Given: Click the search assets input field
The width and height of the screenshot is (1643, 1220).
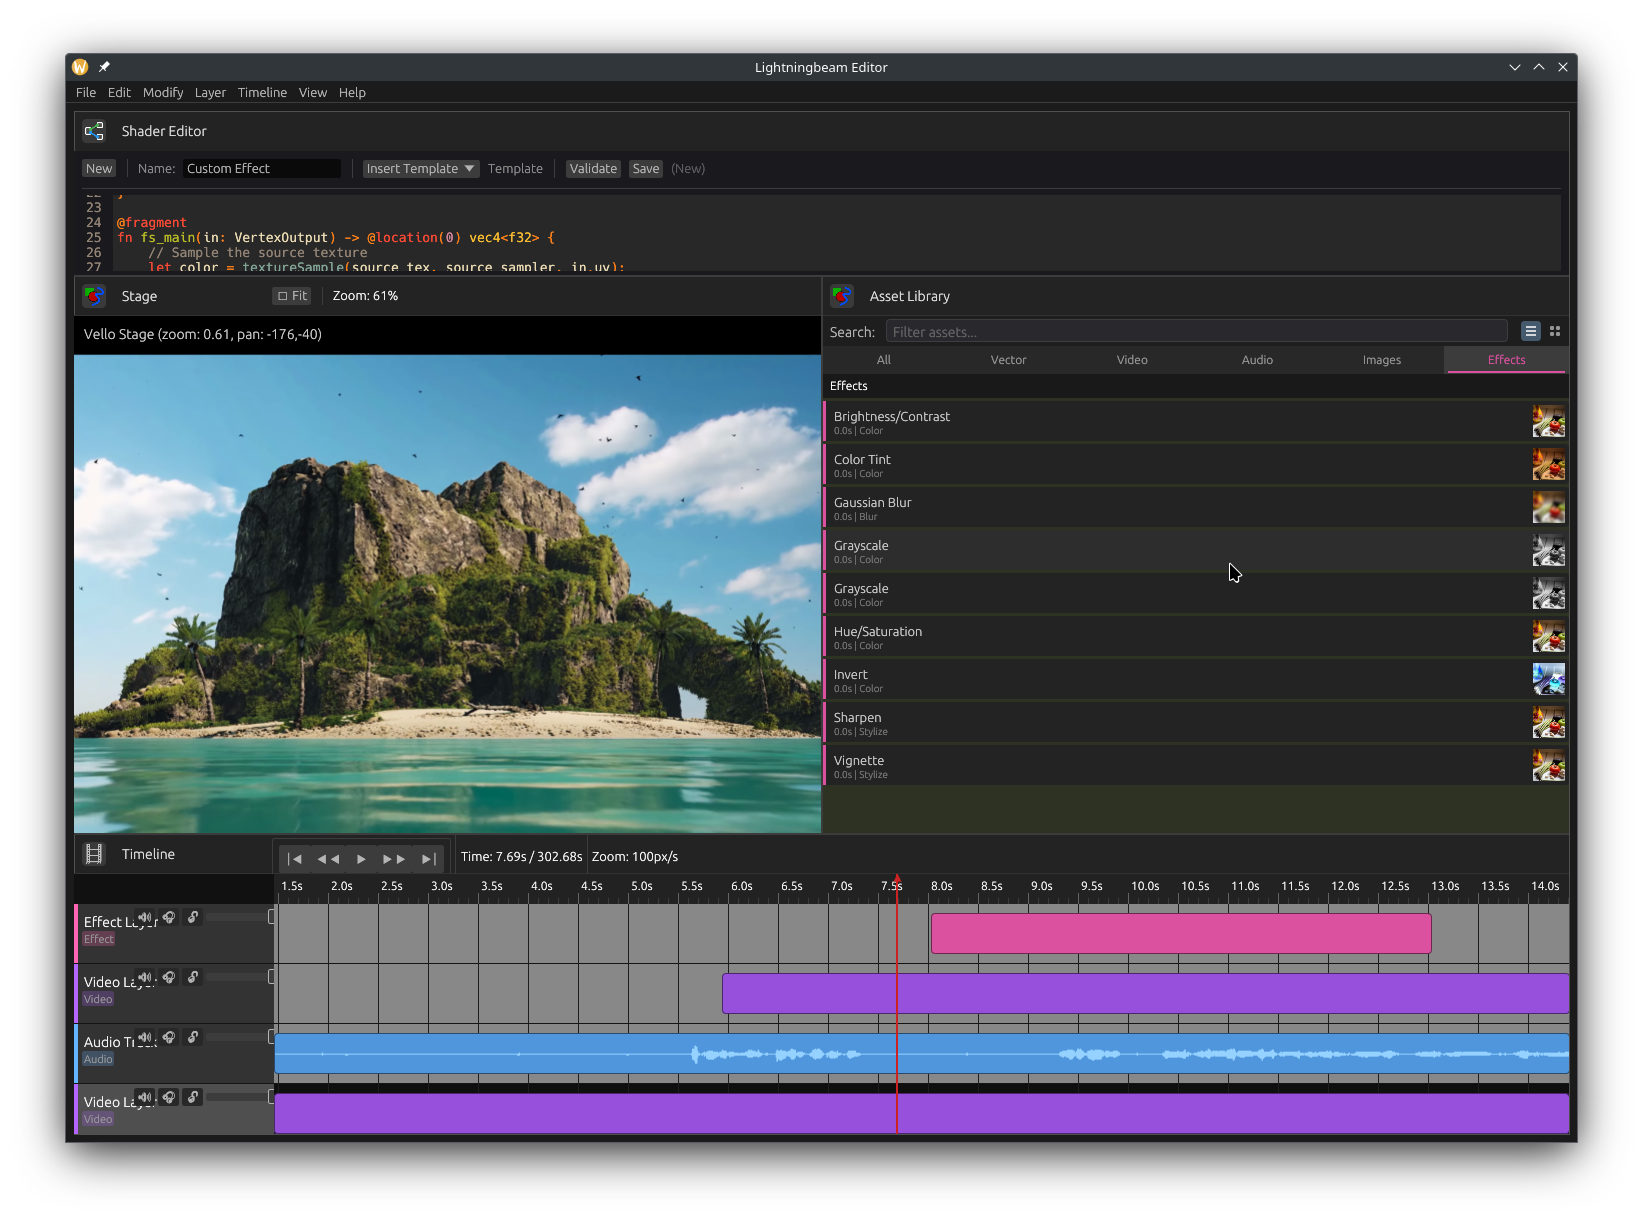Looking at the screenshot, I should tap(1196, 331).
